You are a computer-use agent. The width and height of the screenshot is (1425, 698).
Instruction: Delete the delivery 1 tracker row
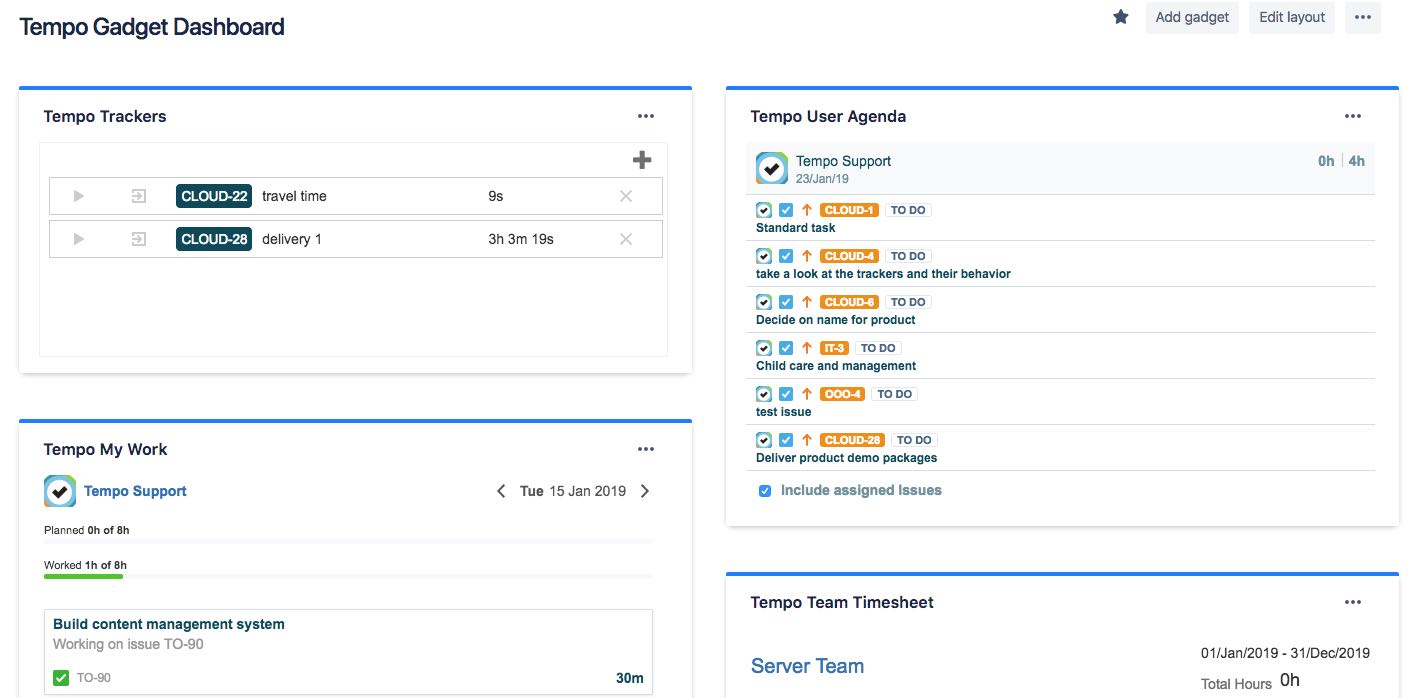click(x=626, y=239)
